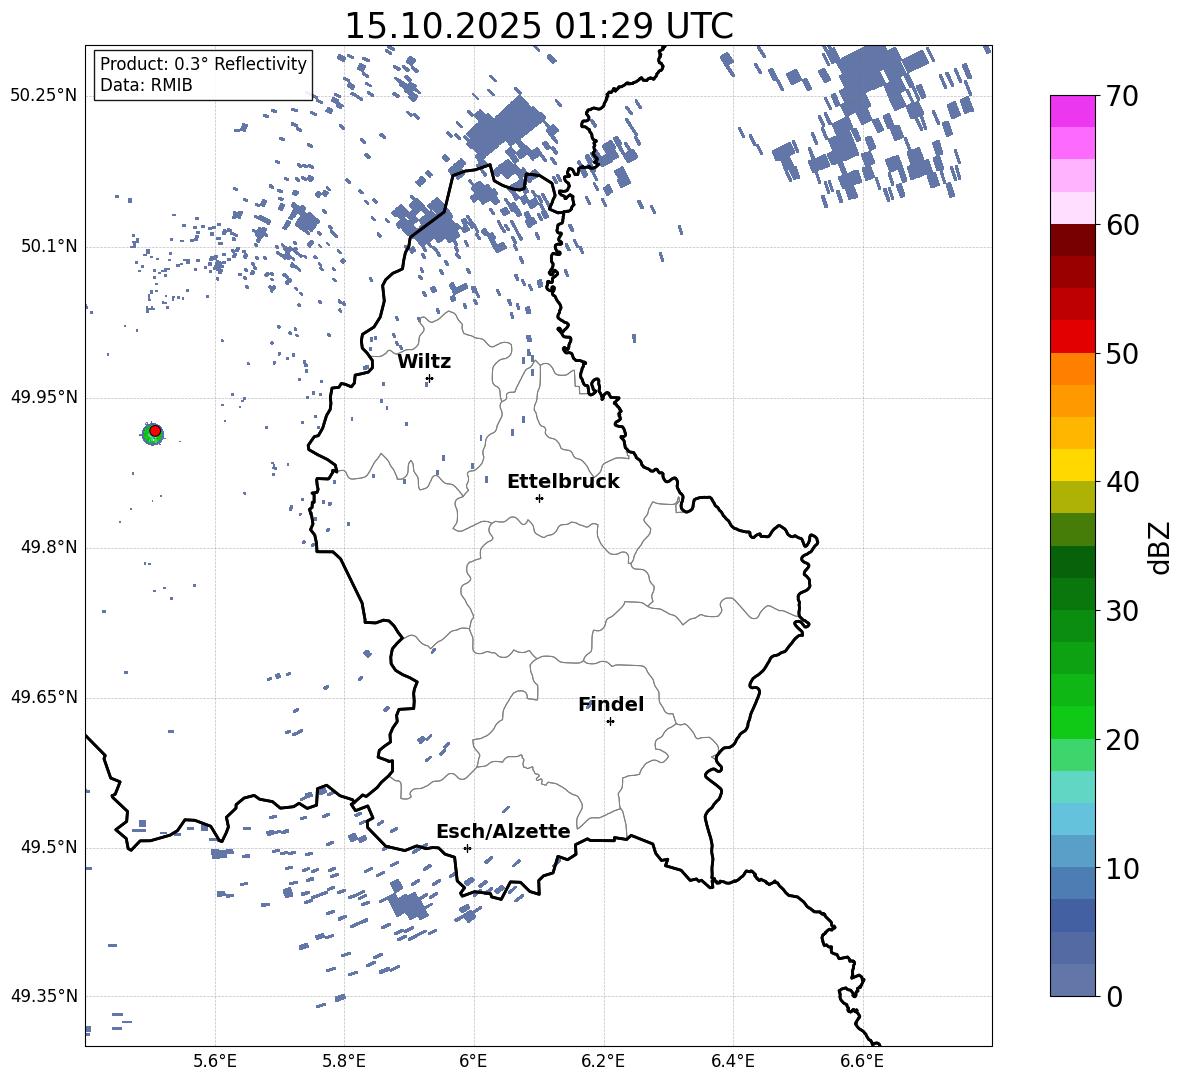
Task: Click the 6°E longitude label
Action: click(473, 1061)
